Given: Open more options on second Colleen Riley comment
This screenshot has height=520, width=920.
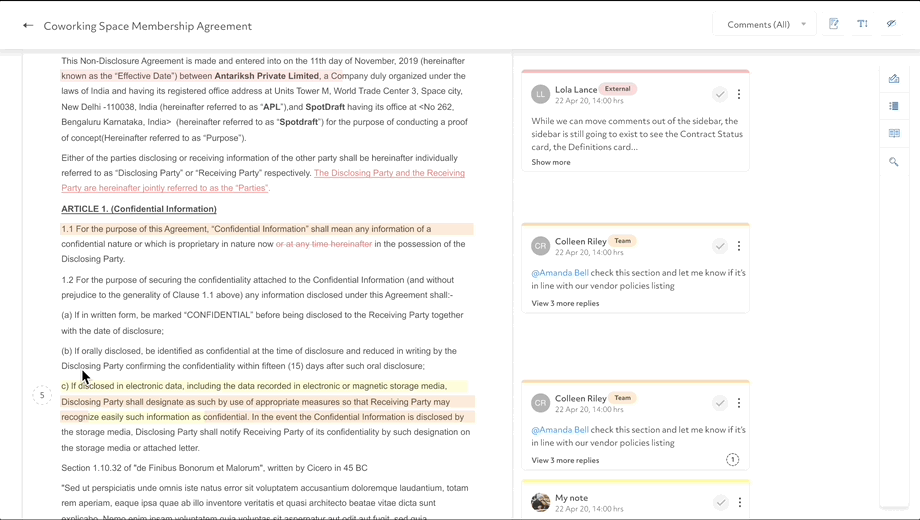Looking at the screenshot, I should [739, 403].
